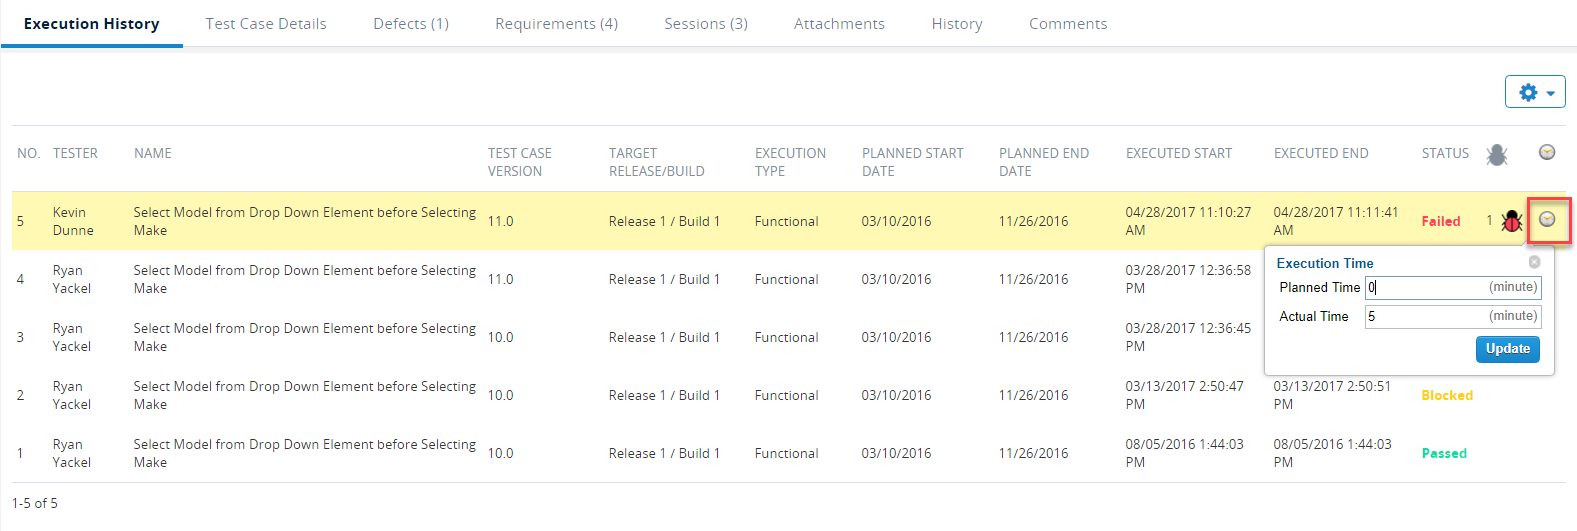
Task: Click the TESTER column header
Action: 75,153
